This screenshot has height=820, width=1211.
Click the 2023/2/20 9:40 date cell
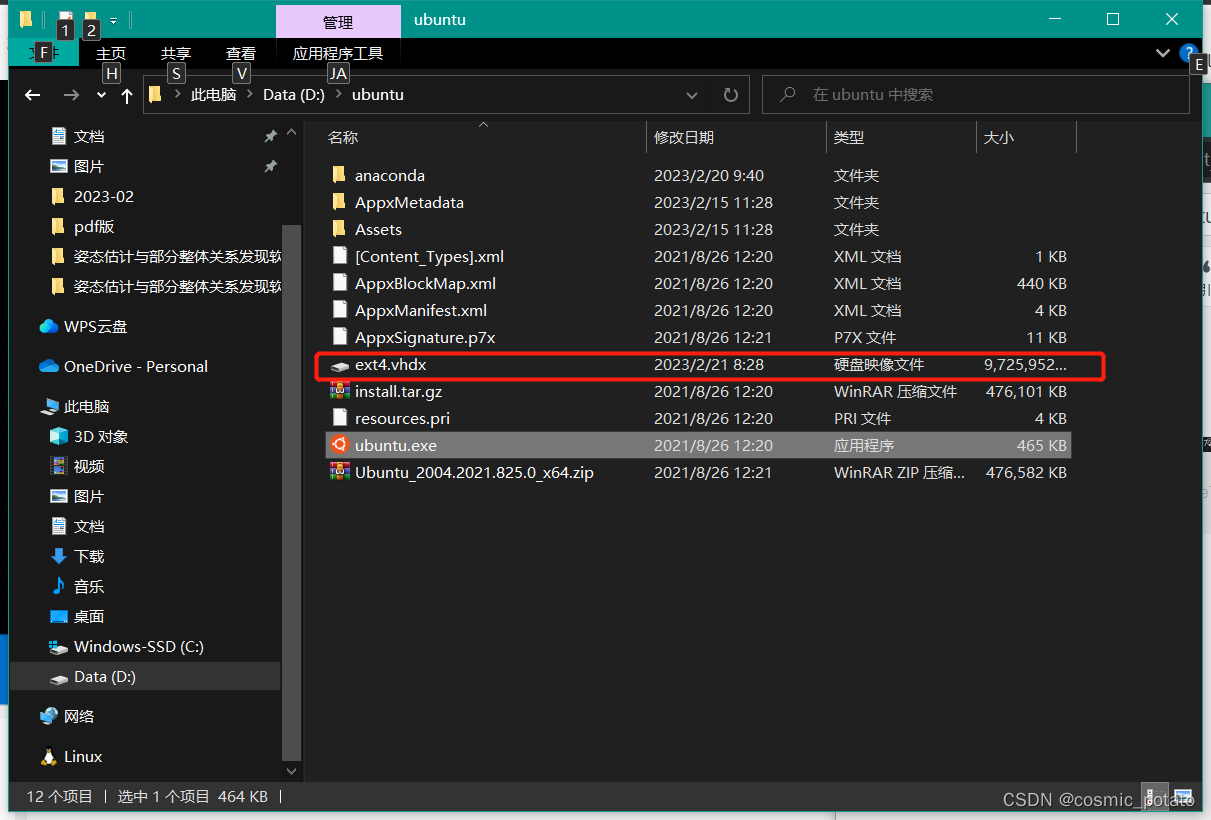tap(709, 175)
